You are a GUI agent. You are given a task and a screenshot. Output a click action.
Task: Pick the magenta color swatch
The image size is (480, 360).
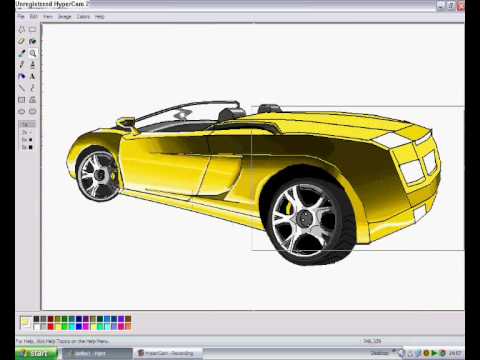pos(86,326)
